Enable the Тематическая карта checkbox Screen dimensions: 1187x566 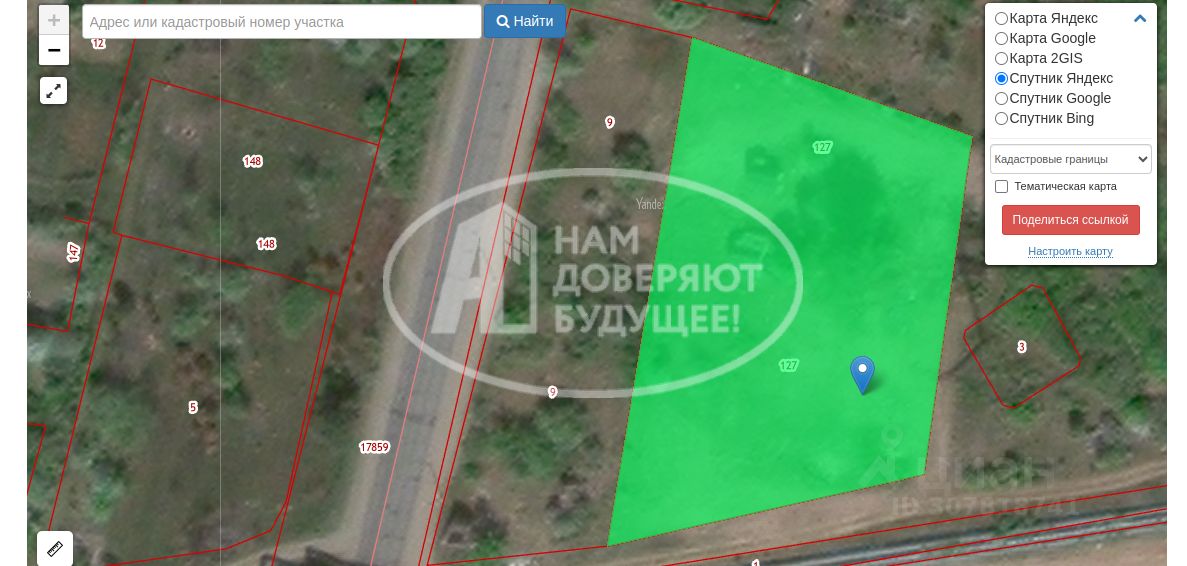pyautogui.click(x=1001, y=186)
